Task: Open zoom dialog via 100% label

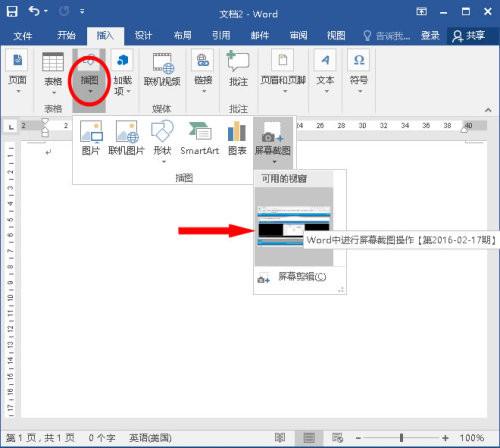Action: point(471,438)
